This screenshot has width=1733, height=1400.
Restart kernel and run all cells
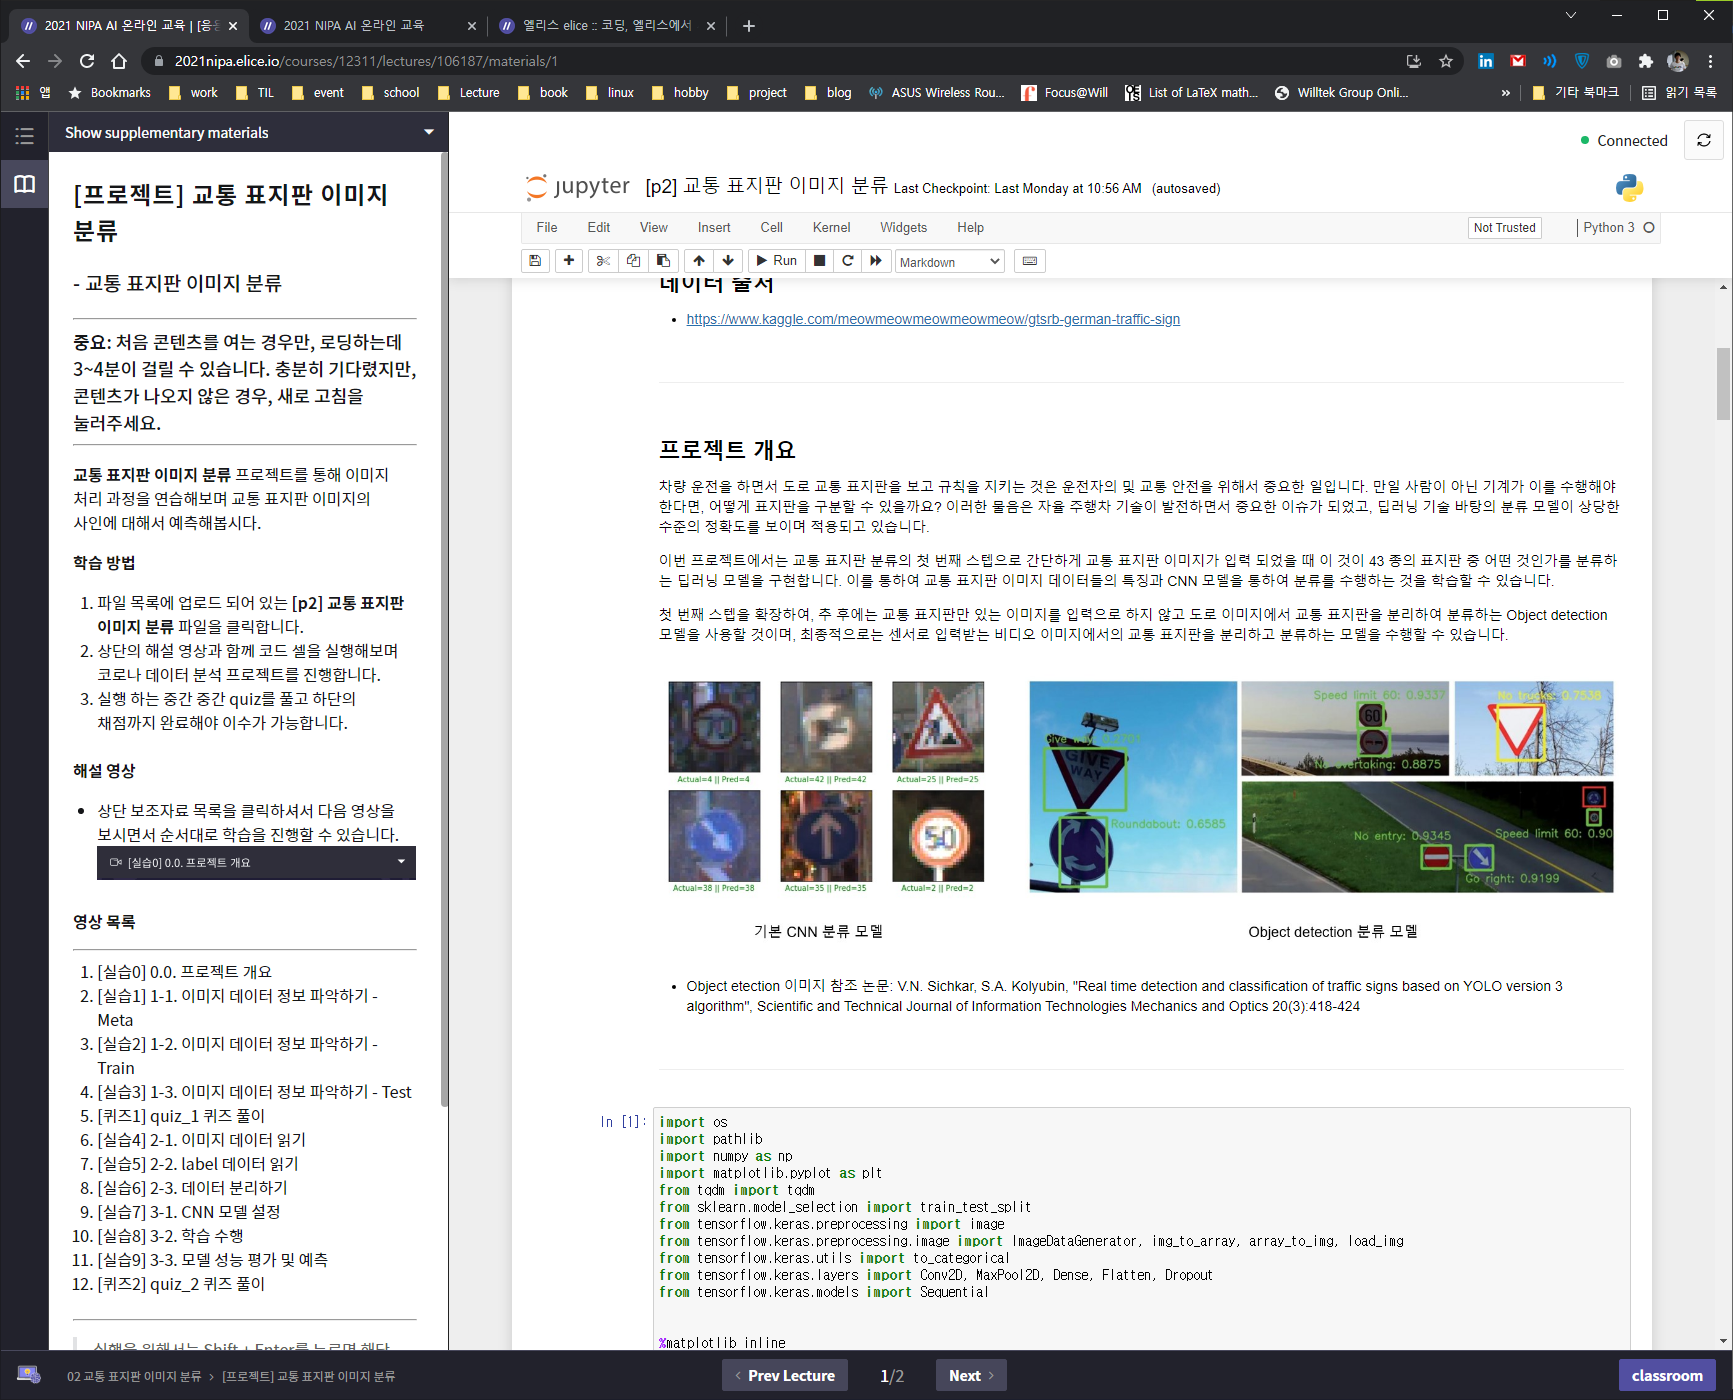pos(876,261)
